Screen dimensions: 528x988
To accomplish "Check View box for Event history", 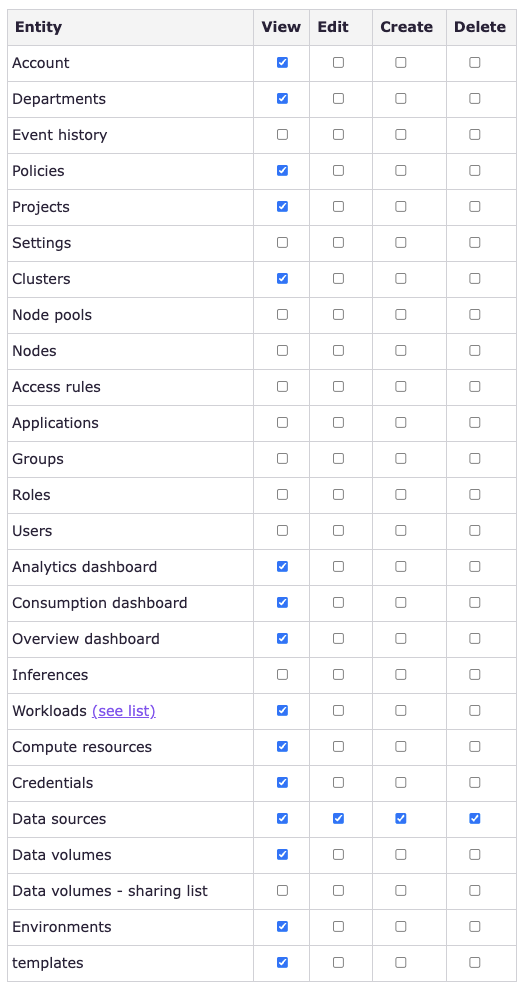I will coord(282,134).
